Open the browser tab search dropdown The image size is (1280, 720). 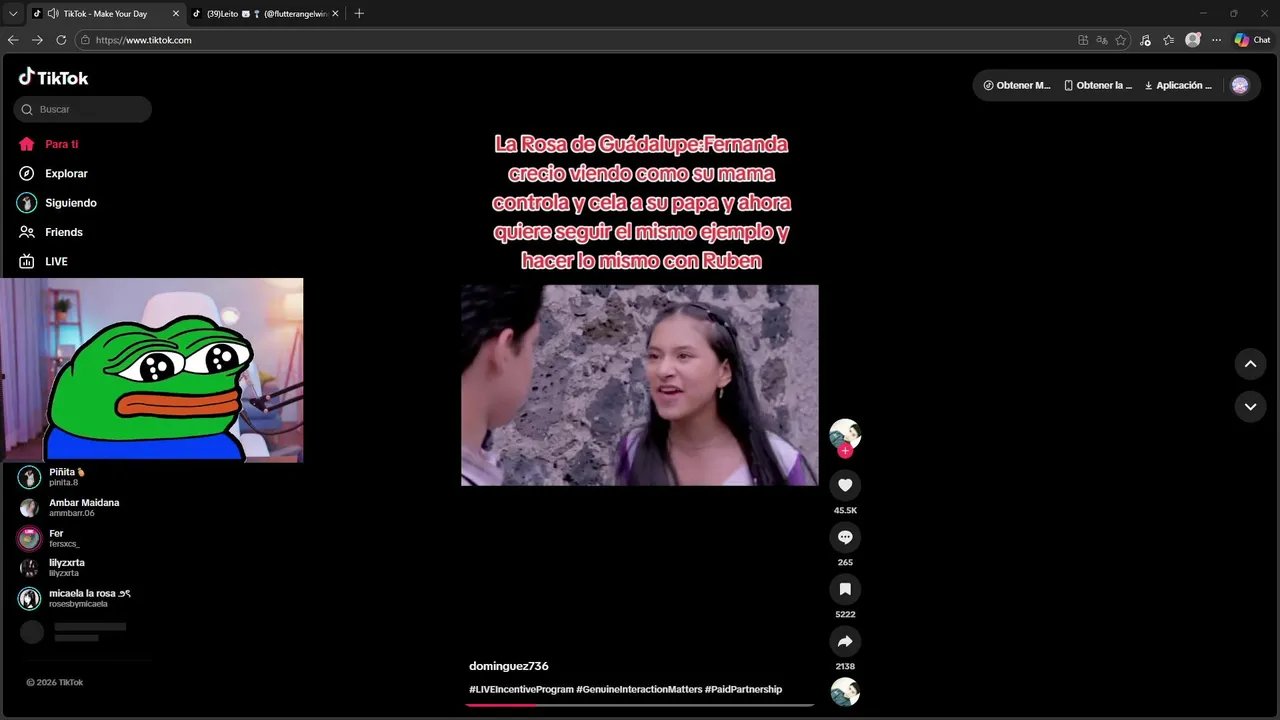(13, 13)
